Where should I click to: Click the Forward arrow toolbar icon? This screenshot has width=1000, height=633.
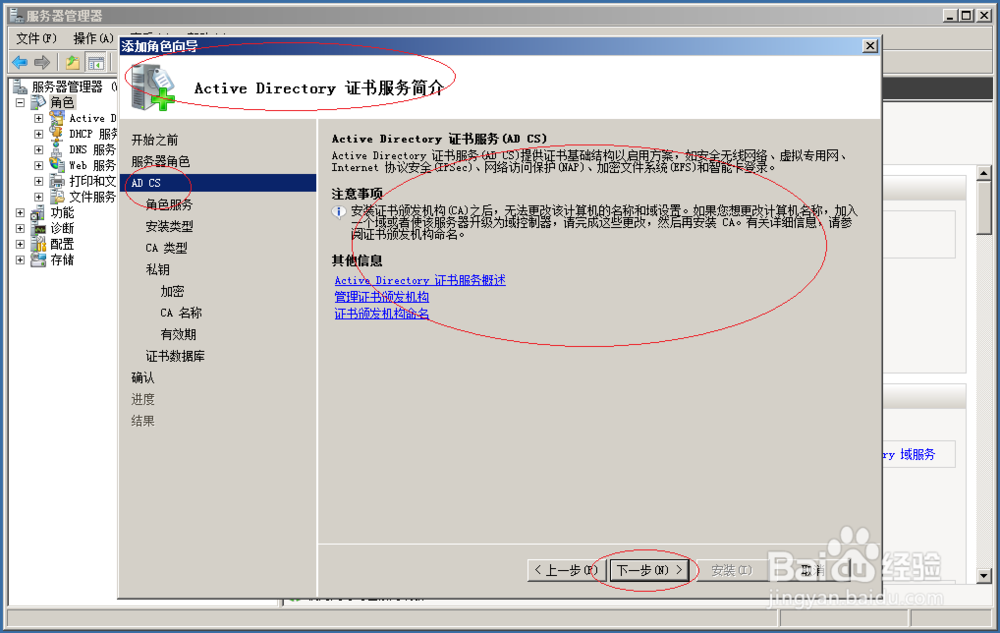tap(42, 62)
